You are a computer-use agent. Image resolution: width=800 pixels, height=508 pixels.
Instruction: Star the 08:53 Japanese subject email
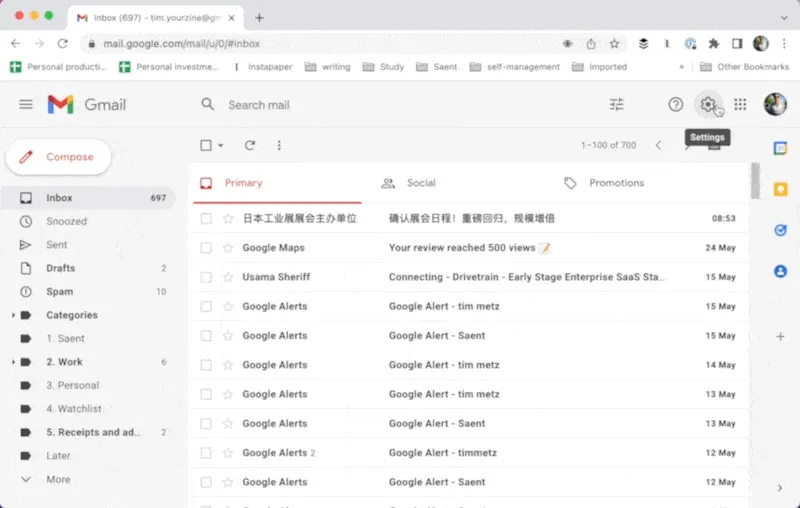pos(228,219)
